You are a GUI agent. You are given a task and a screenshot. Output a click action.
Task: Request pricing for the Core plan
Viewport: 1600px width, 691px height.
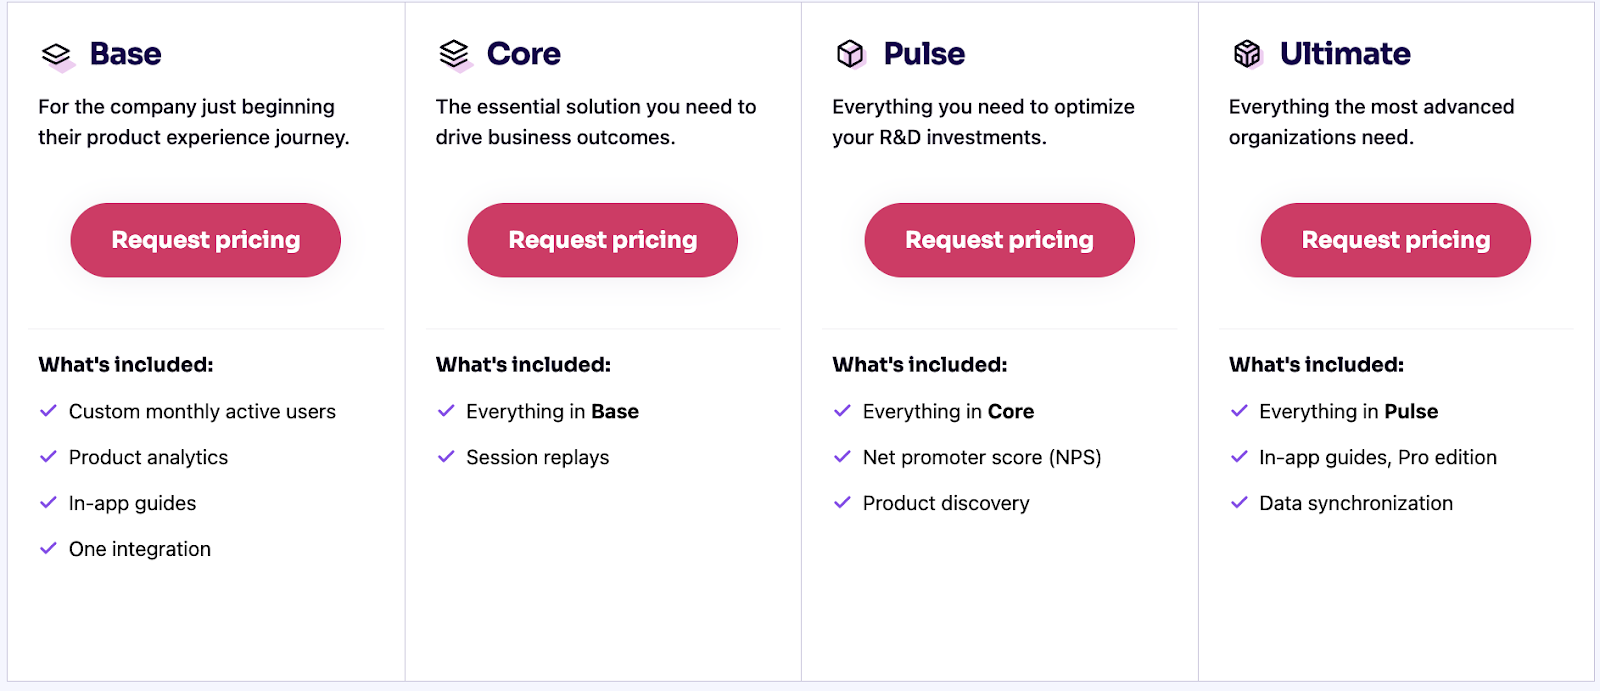click(603, 240)
